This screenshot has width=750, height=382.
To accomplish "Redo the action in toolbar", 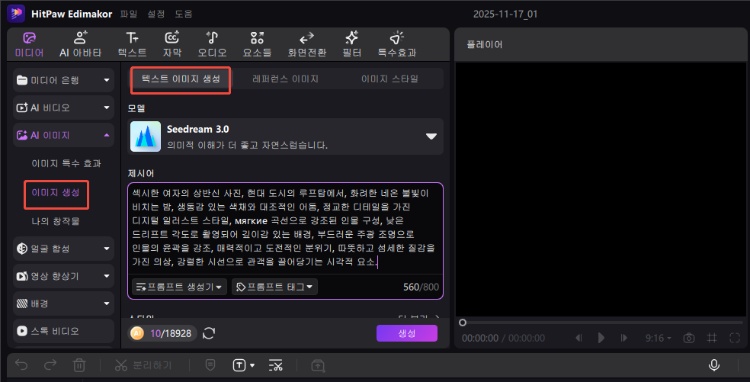I will [50, 366].
